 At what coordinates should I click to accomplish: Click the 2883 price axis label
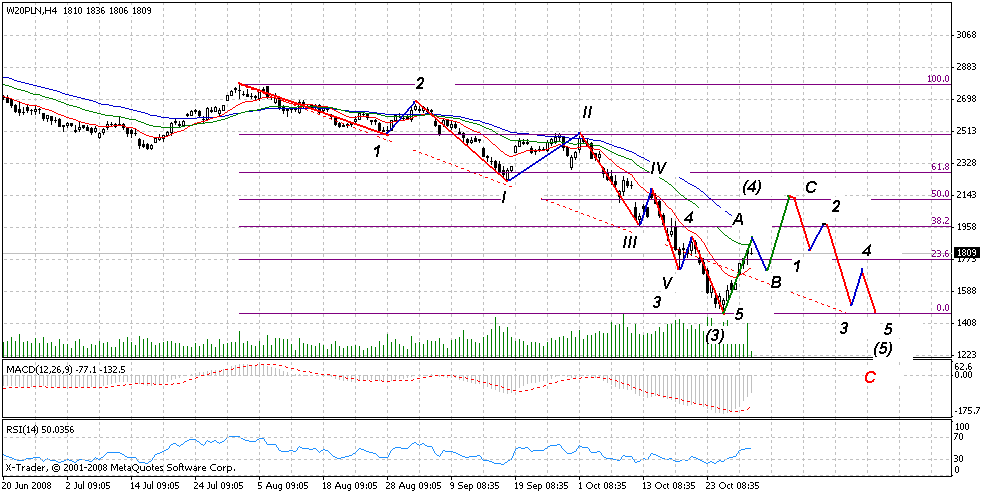tap(966, 66)
